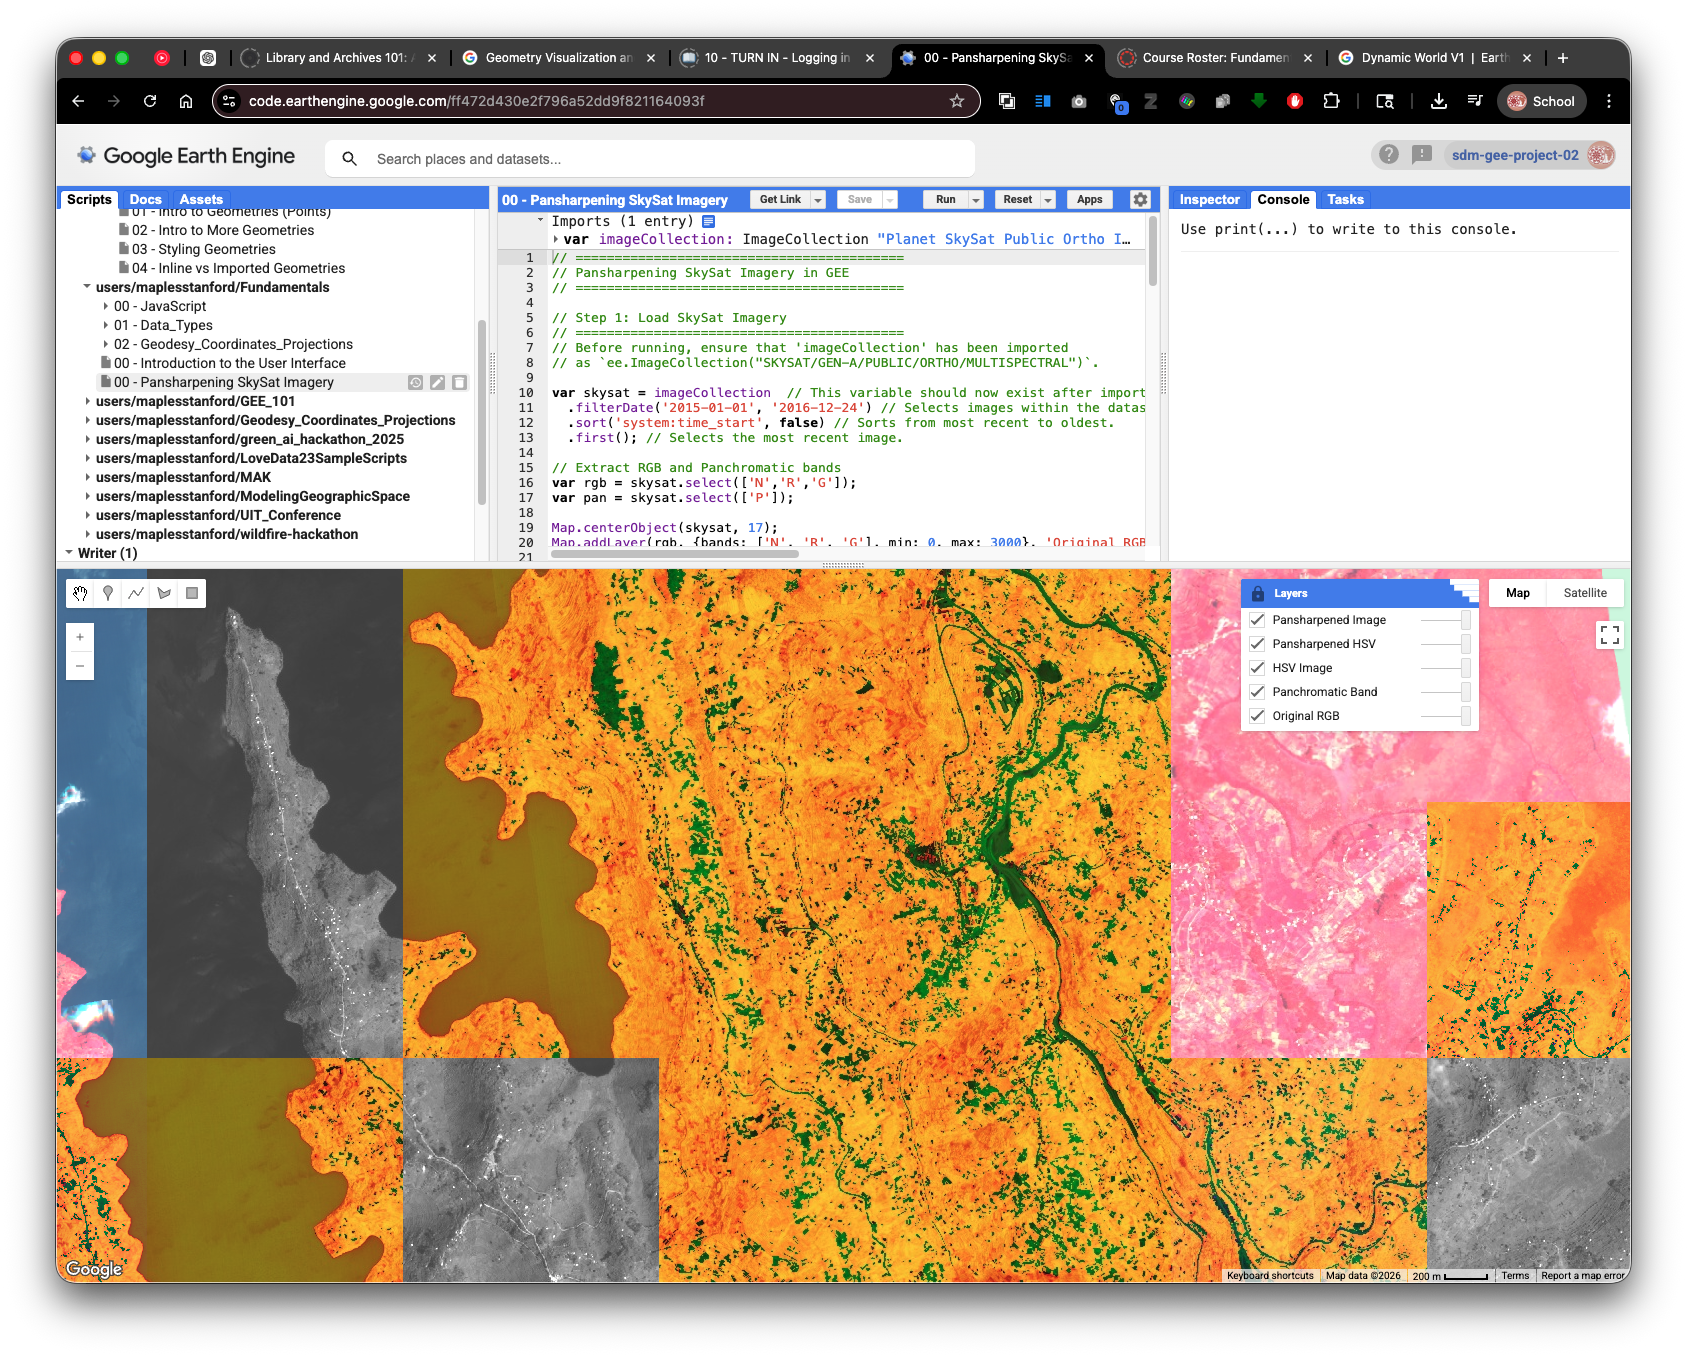The height and width of the screenshot is (1357, 1687).
Task: Expand the Run button dropdown arrow
Action: (976, 200)
